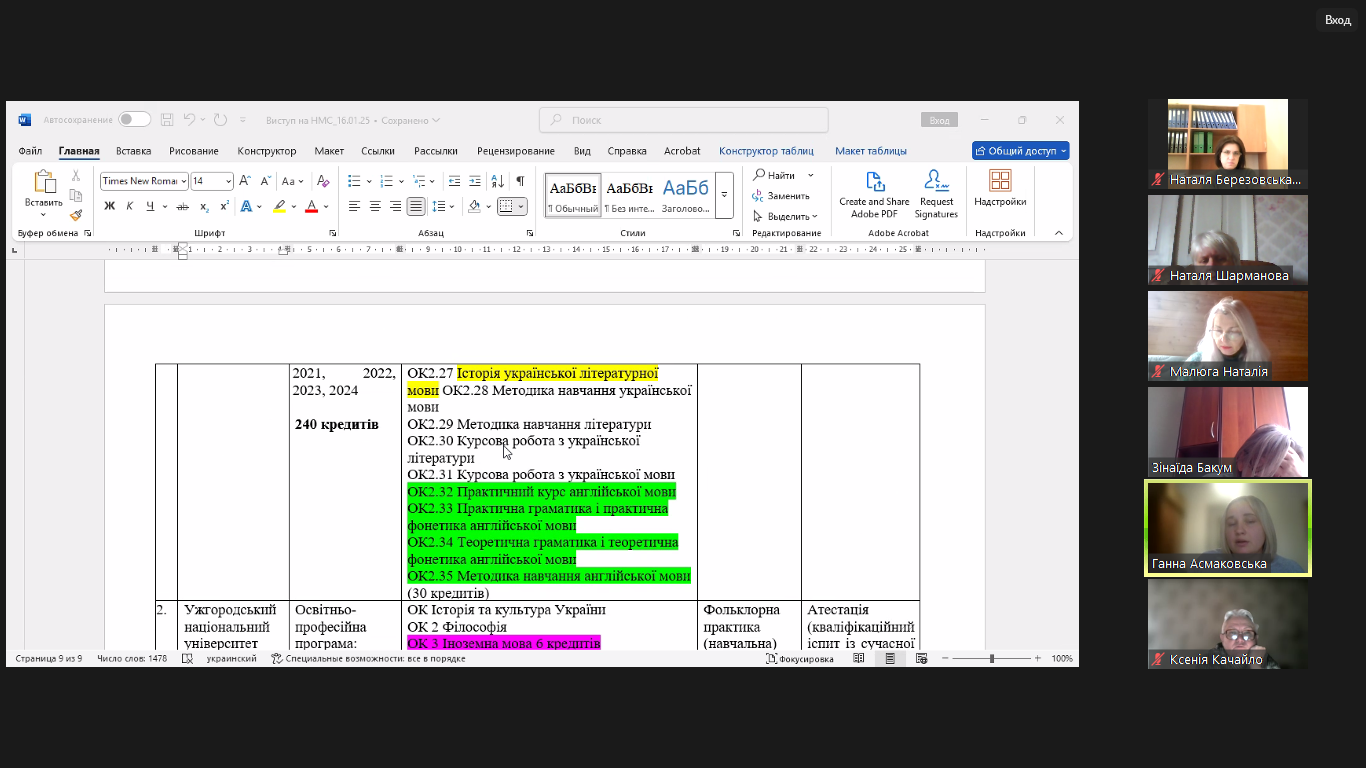
Task: Toggle the Автосохранение switch
Action: 134,120
